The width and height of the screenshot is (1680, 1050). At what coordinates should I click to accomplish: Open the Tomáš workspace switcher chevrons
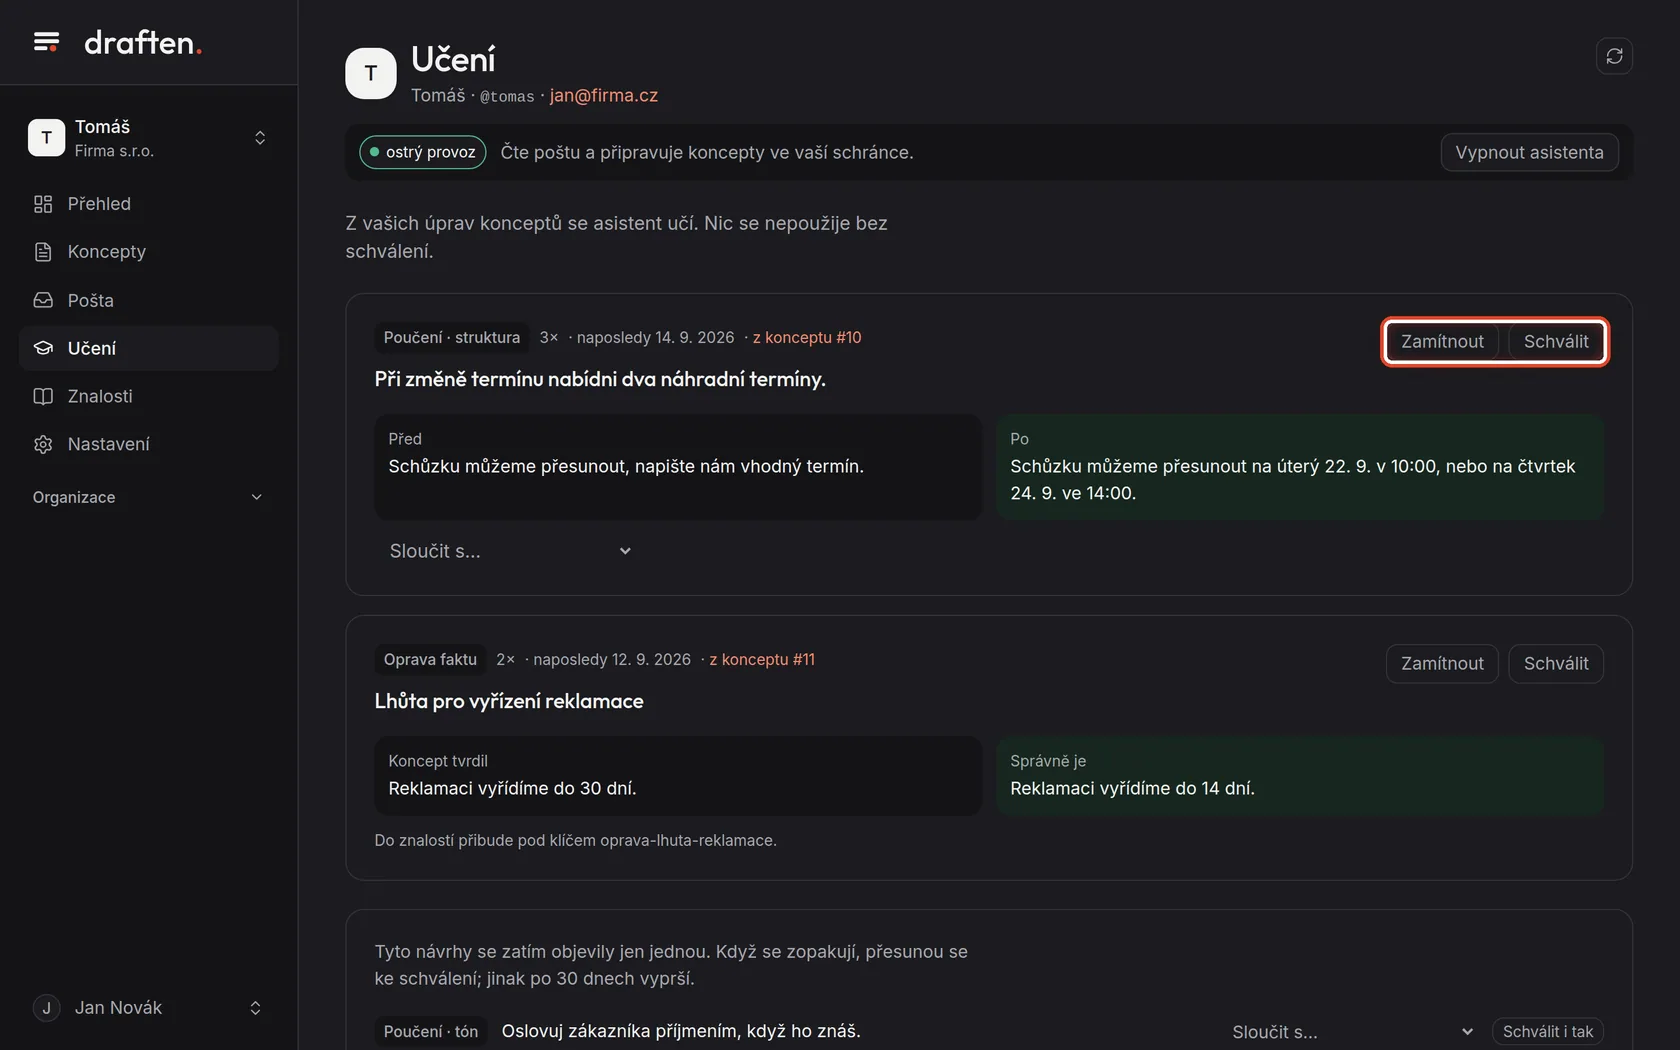(260, 138)
